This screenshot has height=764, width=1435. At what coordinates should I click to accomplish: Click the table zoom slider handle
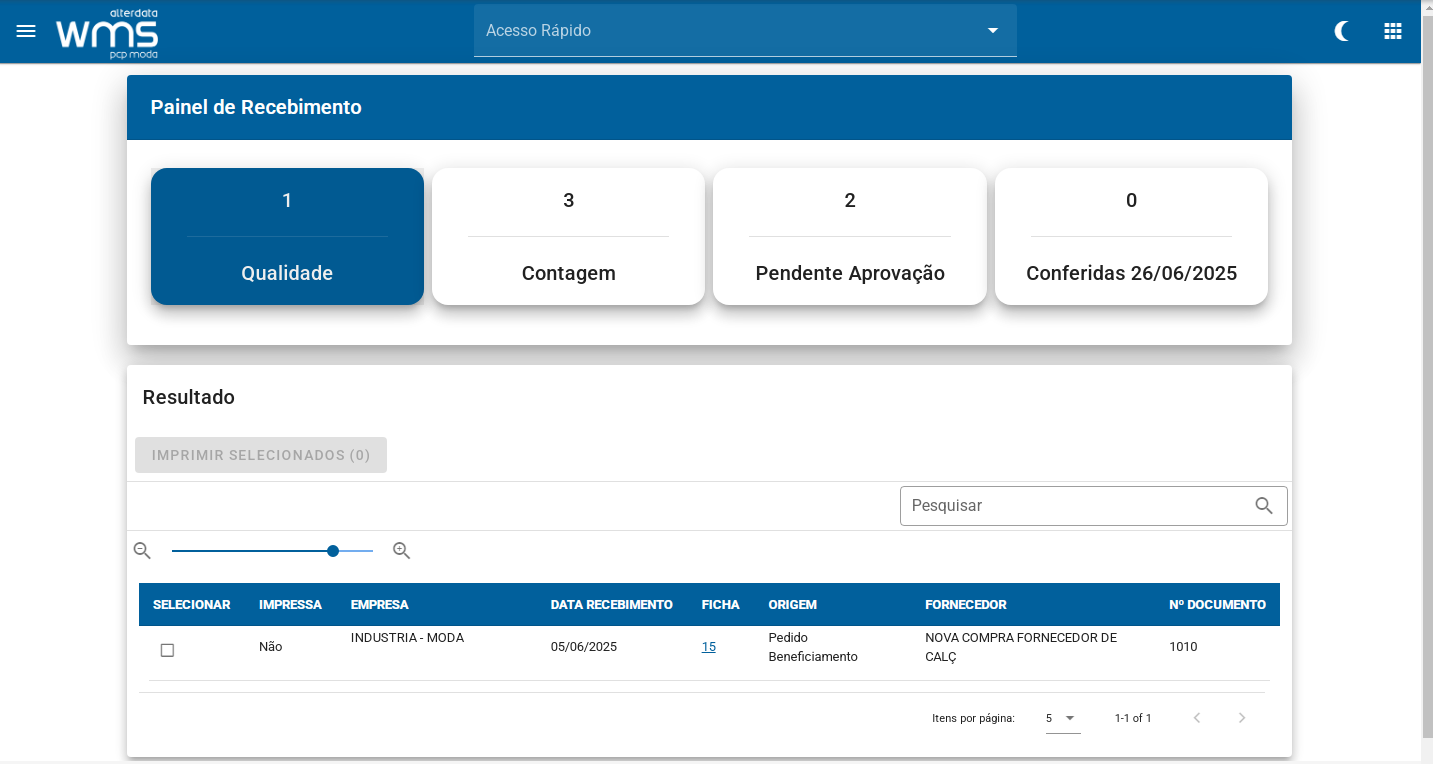(x=333, y=551)
